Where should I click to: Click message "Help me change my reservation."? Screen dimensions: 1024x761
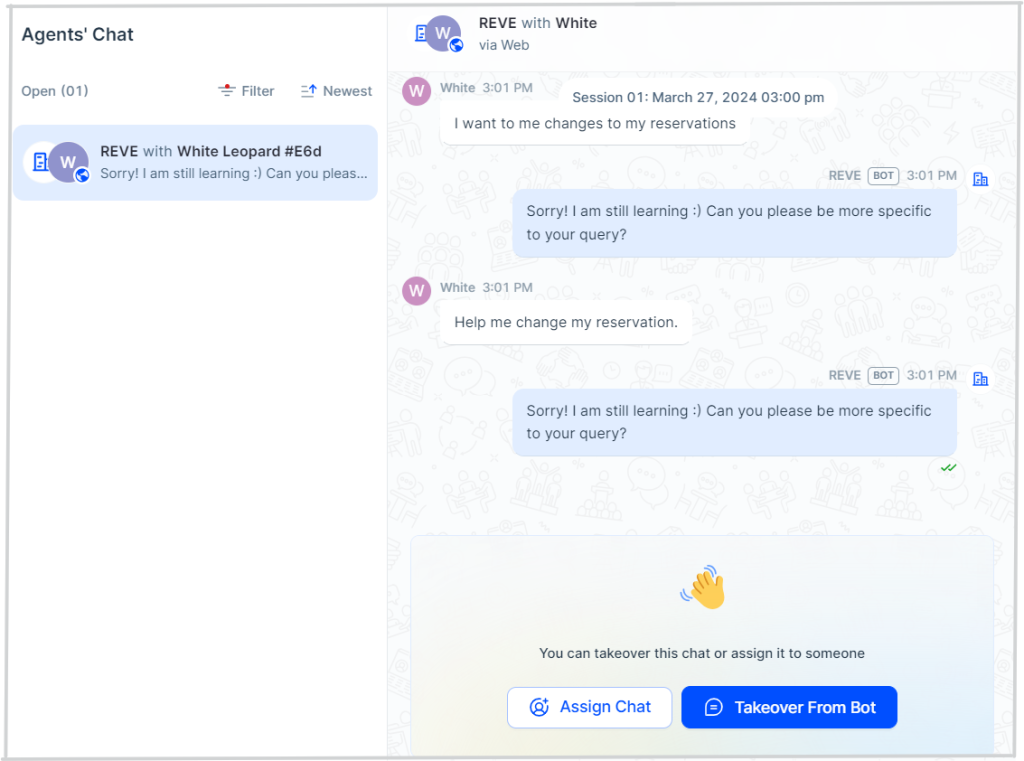(x=565, y=322)
